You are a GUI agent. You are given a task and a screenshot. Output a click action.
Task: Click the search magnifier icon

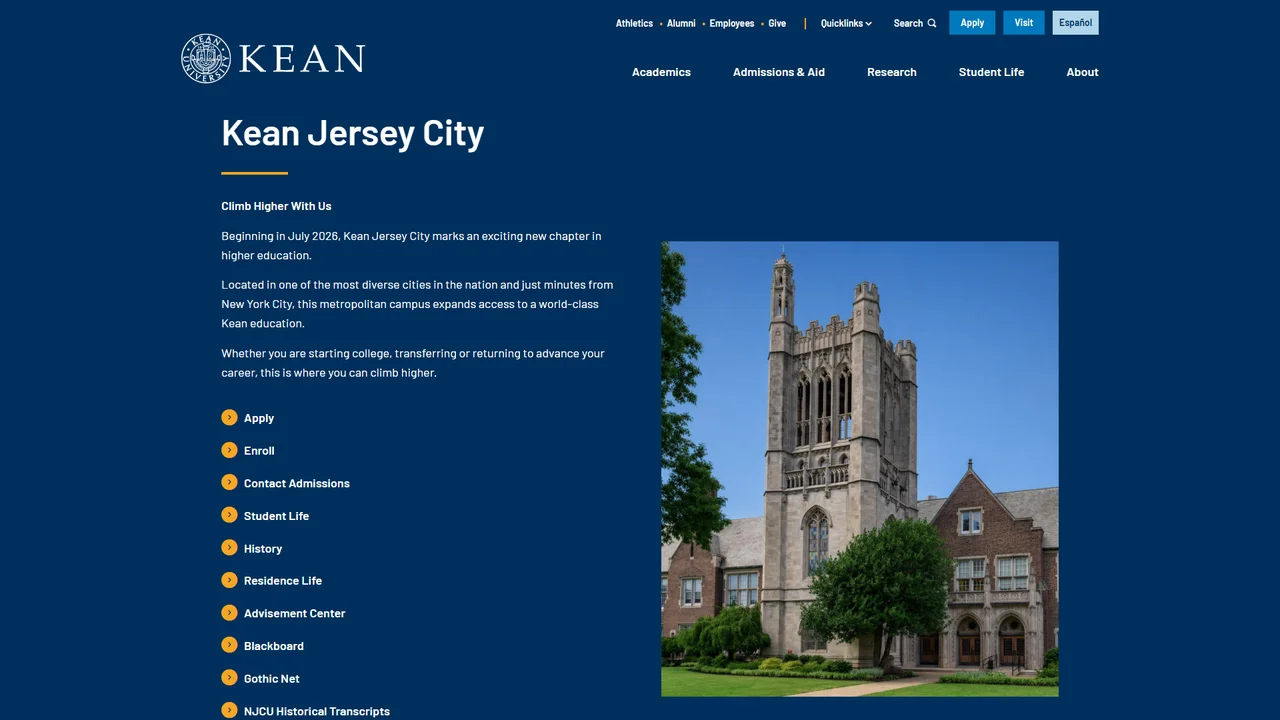pyautogui.click(x=932, y=23)
